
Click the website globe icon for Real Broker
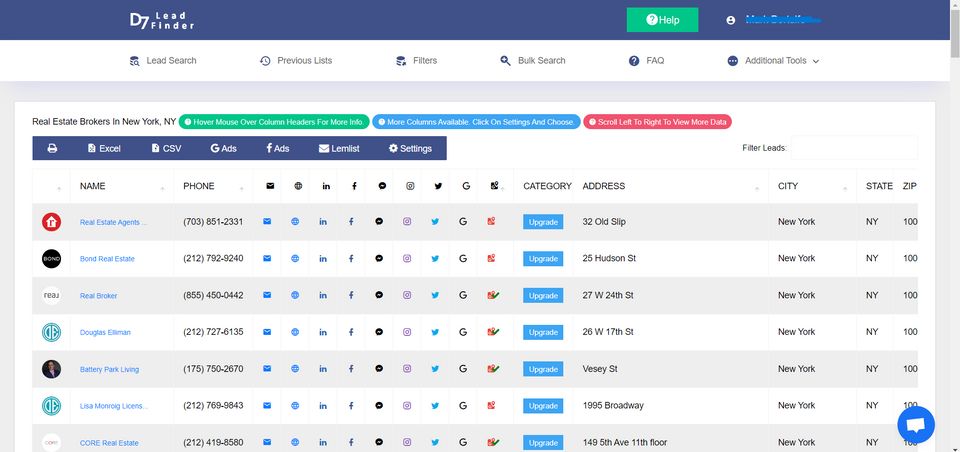click(x=295, y=295)
